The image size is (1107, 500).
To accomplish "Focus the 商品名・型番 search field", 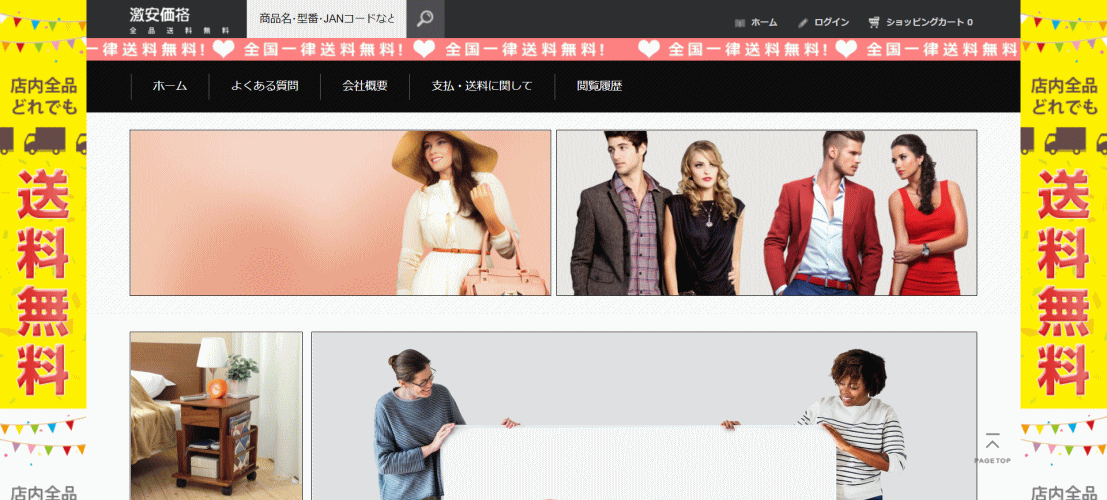I will click(326, 19).
